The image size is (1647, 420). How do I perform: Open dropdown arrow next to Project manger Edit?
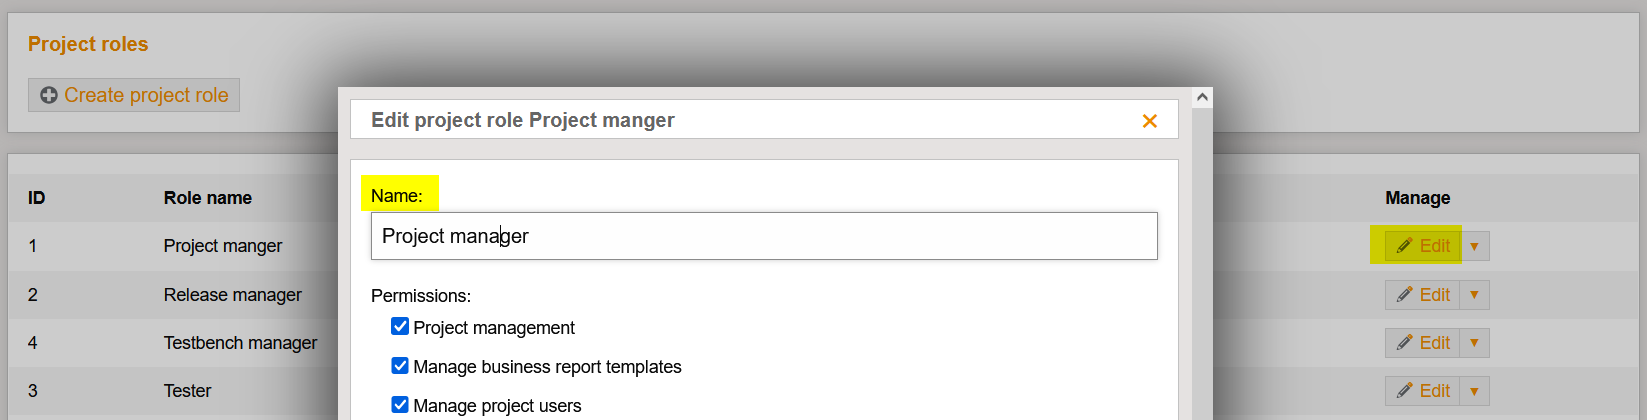(1474, 246)
